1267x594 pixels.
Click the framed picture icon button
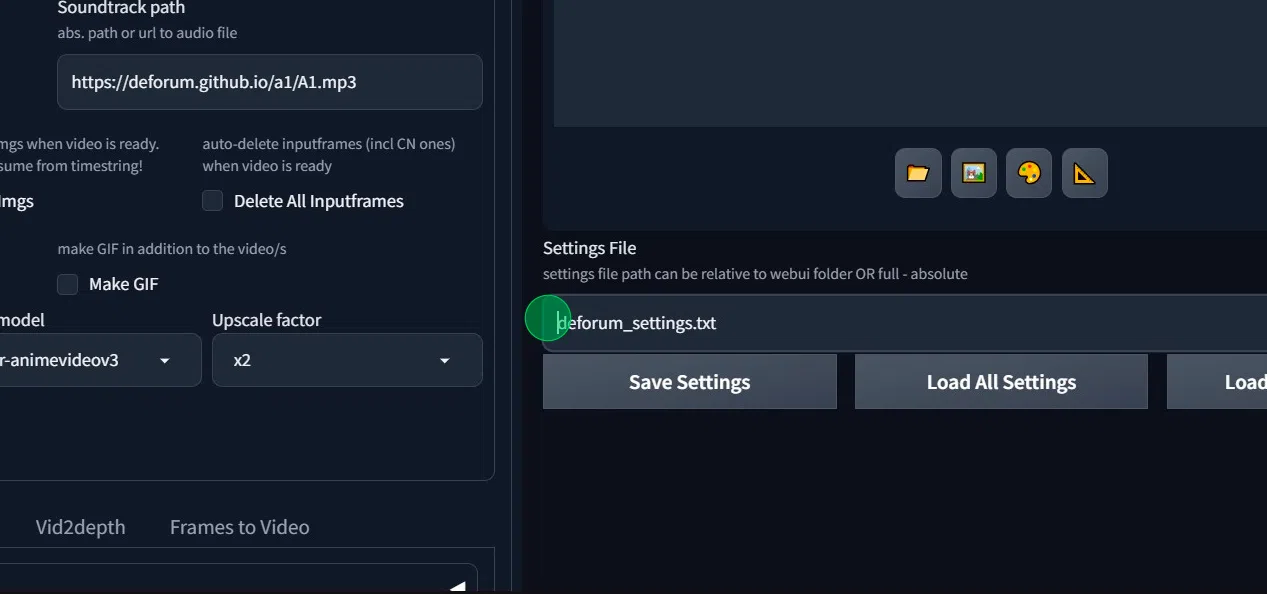(x=972, y=172)
